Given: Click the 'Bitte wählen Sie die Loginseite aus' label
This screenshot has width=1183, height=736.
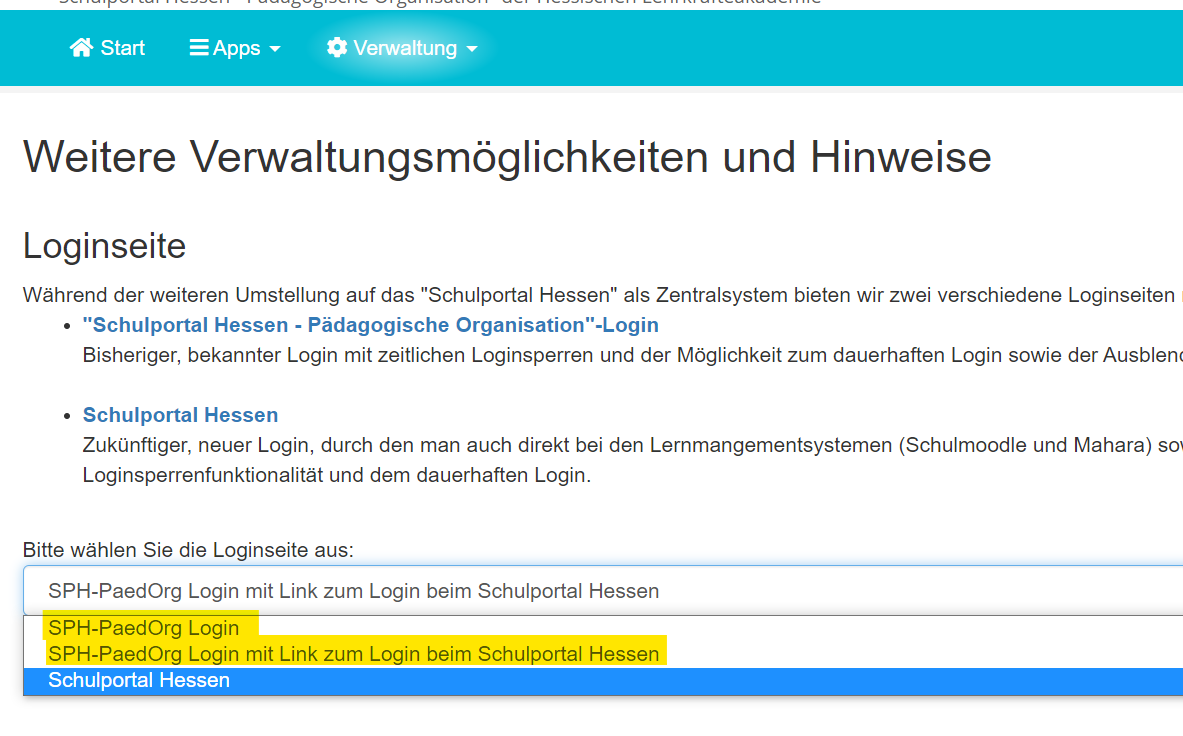Looking at the screenshot, I should coord(188,550).
